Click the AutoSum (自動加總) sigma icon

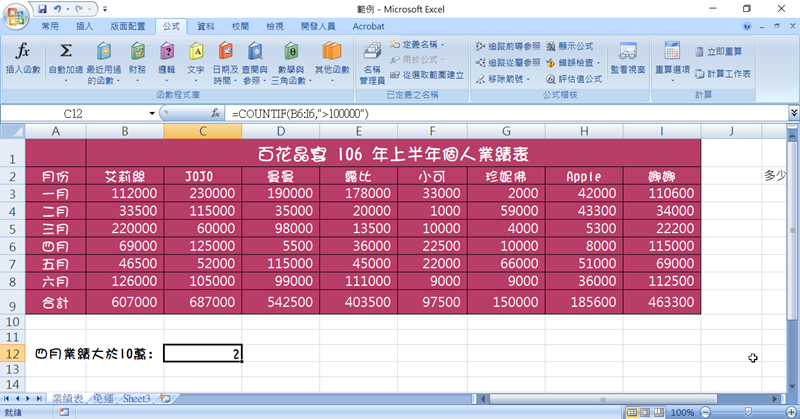[66, 51]
